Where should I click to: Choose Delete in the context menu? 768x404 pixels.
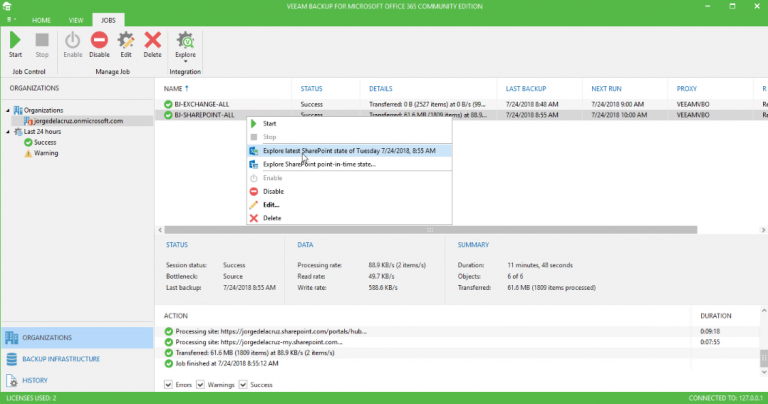[x=349, y=218]
